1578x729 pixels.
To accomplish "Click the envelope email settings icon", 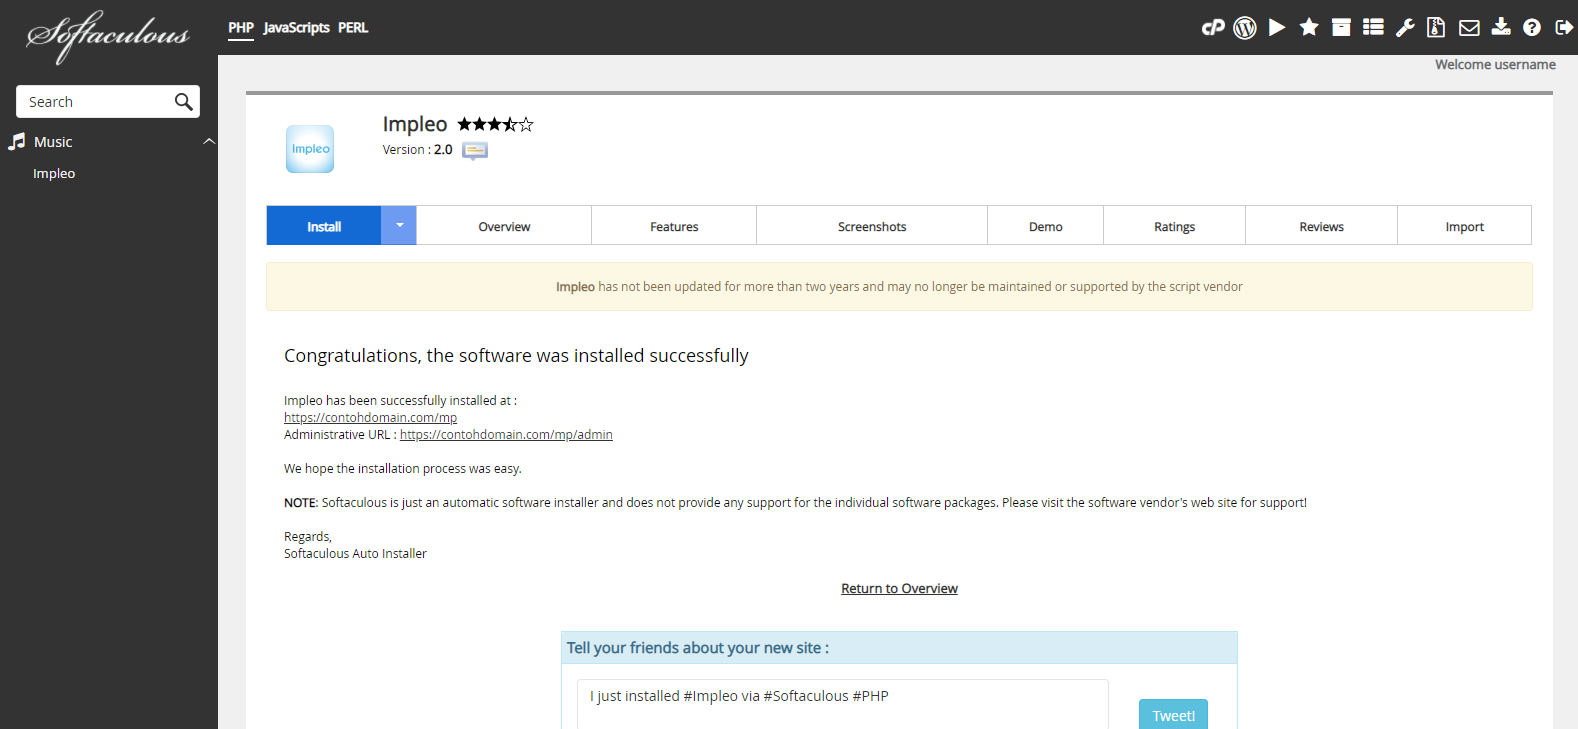I will (x=1469, y=28).
